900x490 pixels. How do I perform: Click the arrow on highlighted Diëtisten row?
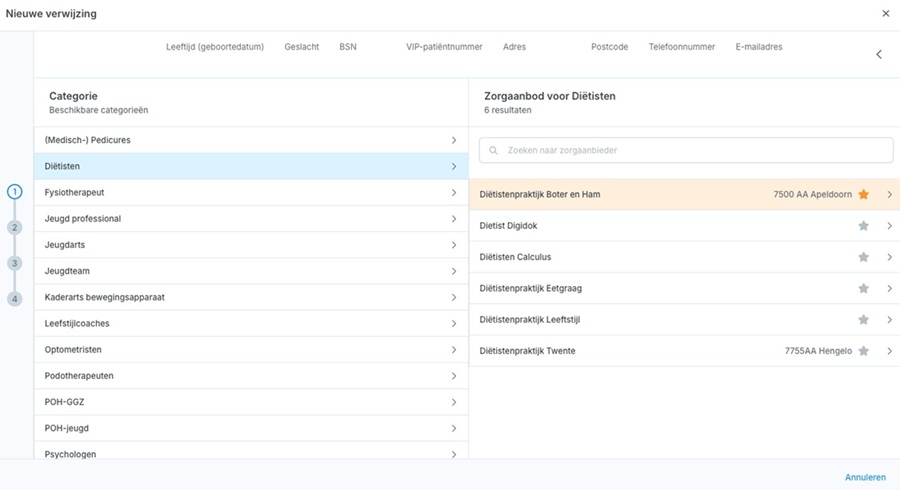tap(453, 166)
